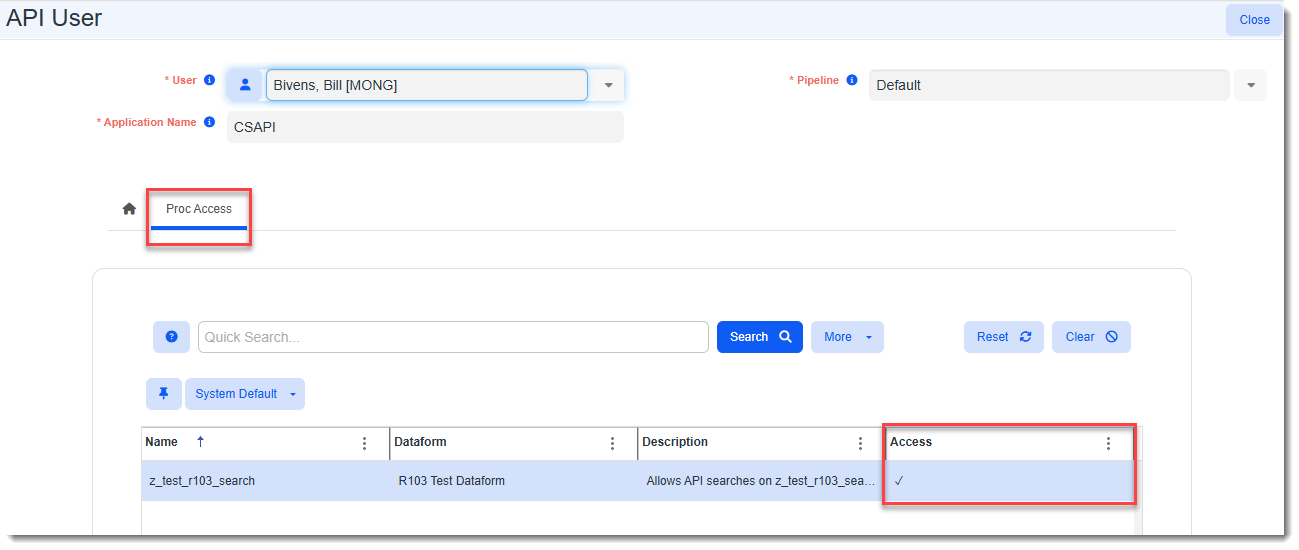This screenshot has height=550, width=1299.
Task: Click the pin icon button
Action: pyautogui.click(x=164, y=394)
